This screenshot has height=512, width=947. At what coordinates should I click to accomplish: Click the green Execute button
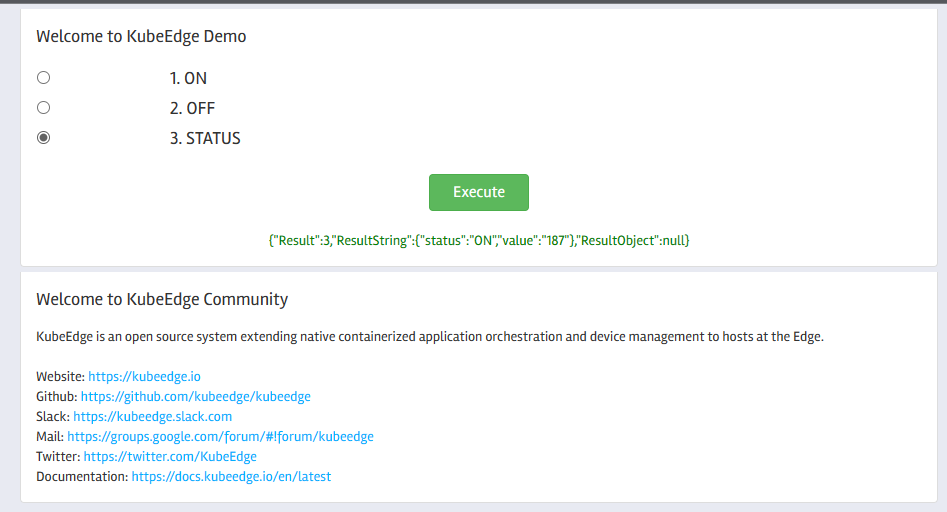point(479,193)
